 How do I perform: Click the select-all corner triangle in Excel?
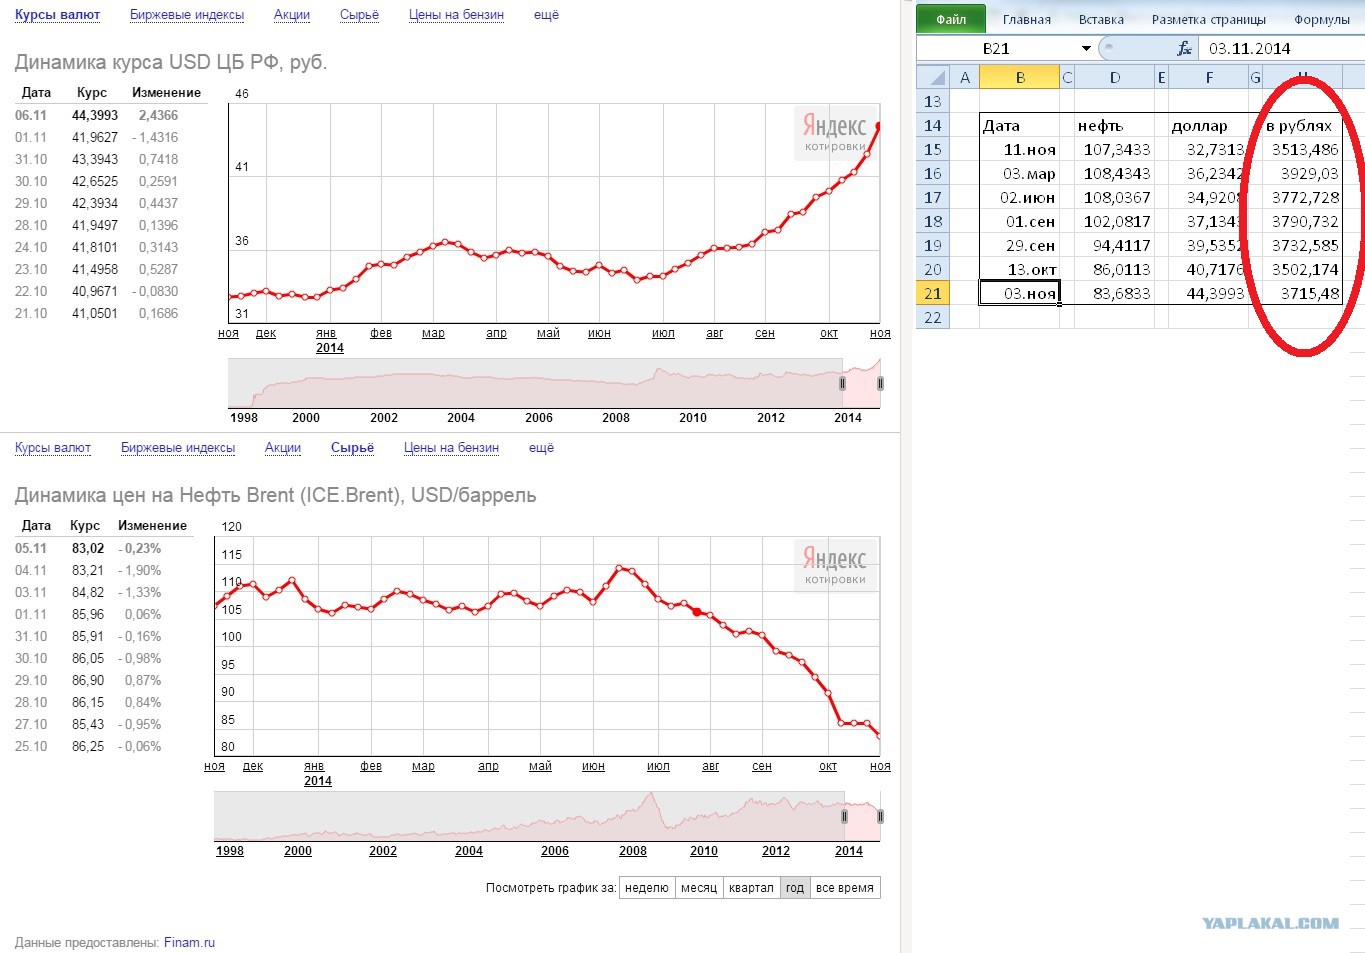(933, 77)
